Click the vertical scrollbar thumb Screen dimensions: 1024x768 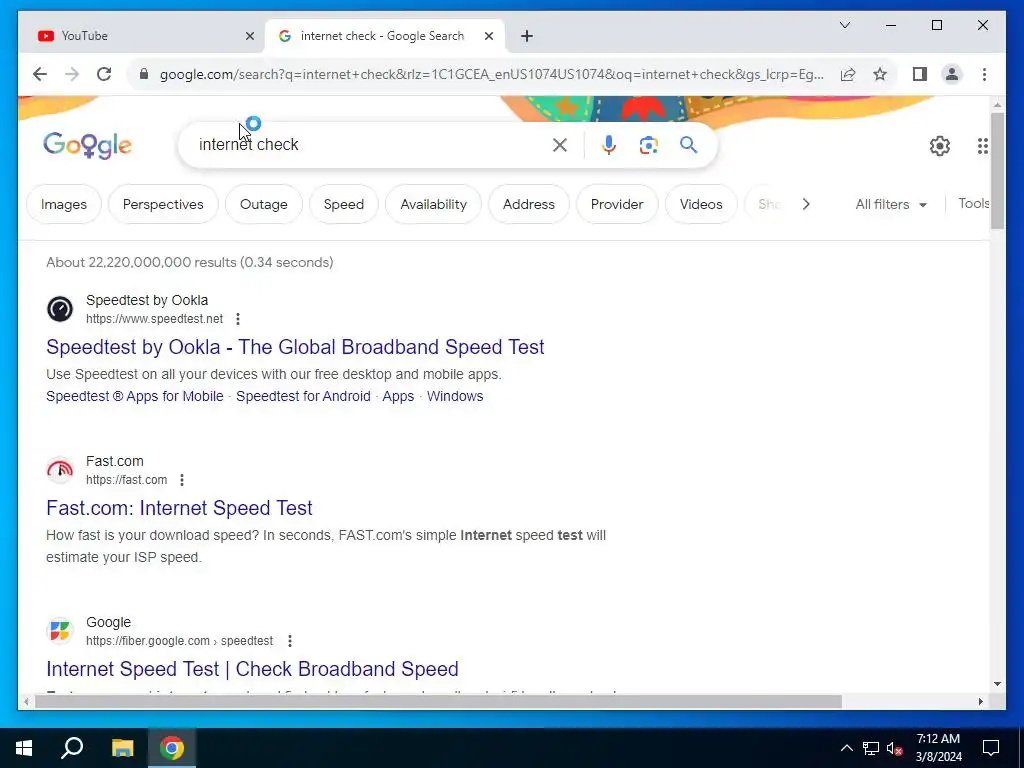tap(997, 170)
